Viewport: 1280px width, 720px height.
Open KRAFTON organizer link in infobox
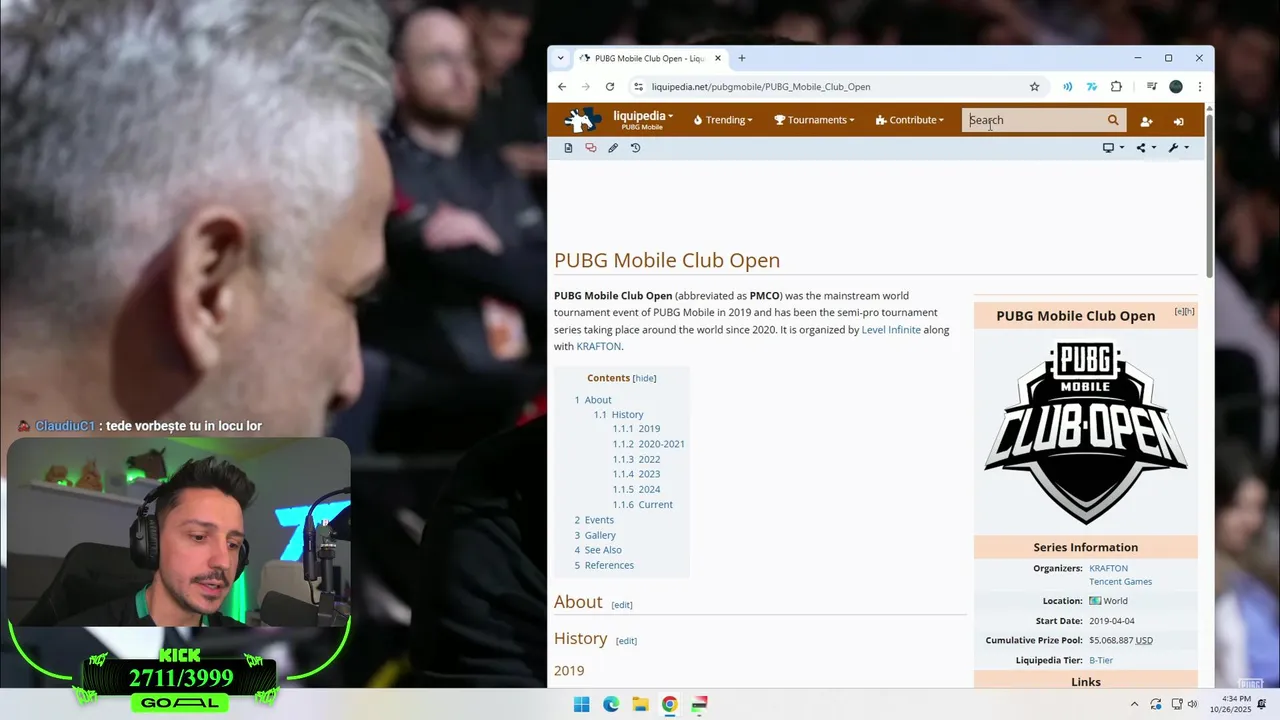pos(1108,569)
